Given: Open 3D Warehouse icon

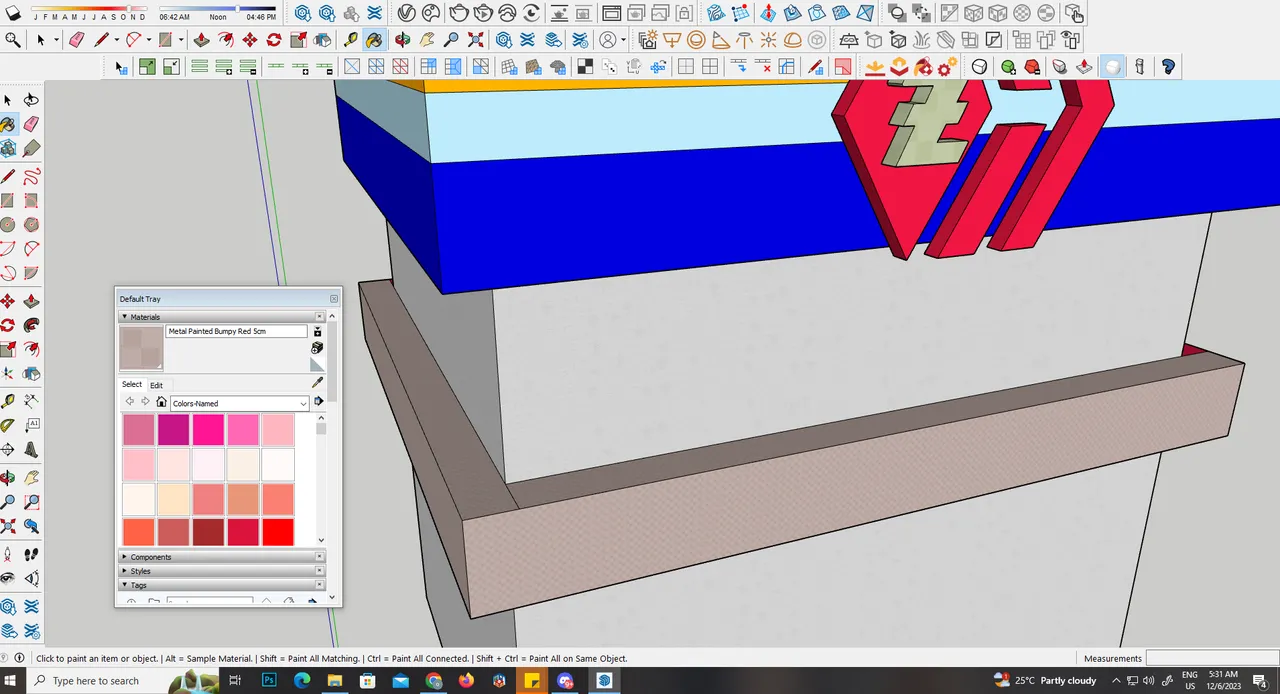Looking at the screenshot, I should [x=504, y=40].
